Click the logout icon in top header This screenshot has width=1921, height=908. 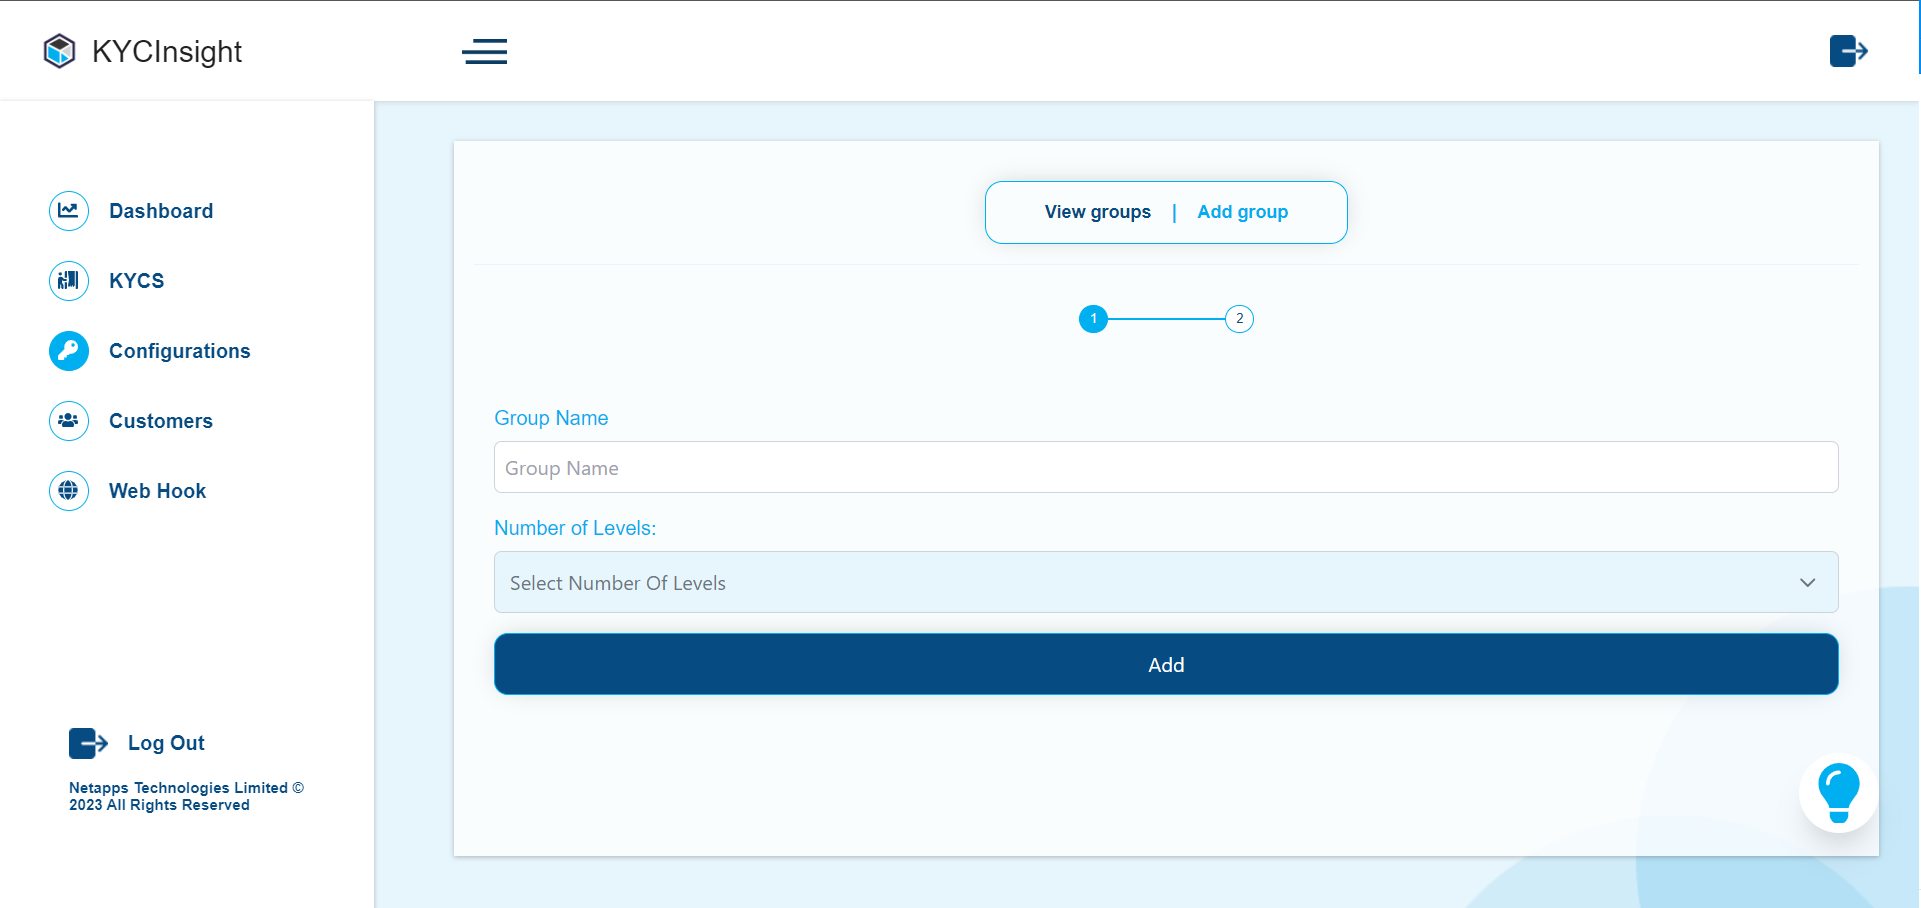tap(1849, 51)
